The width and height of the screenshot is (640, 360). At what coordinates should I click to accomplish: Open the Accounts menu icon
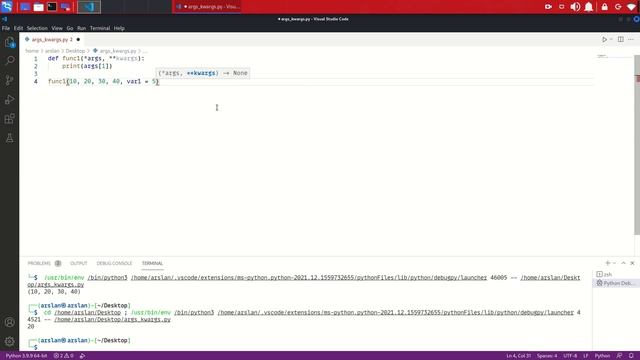point(9,322)
